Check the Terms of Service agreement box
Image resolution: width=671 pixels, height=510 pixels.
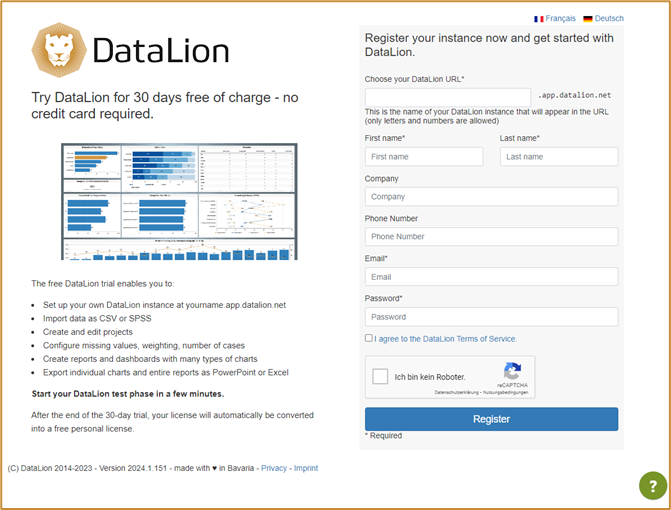tap(368, 338)
